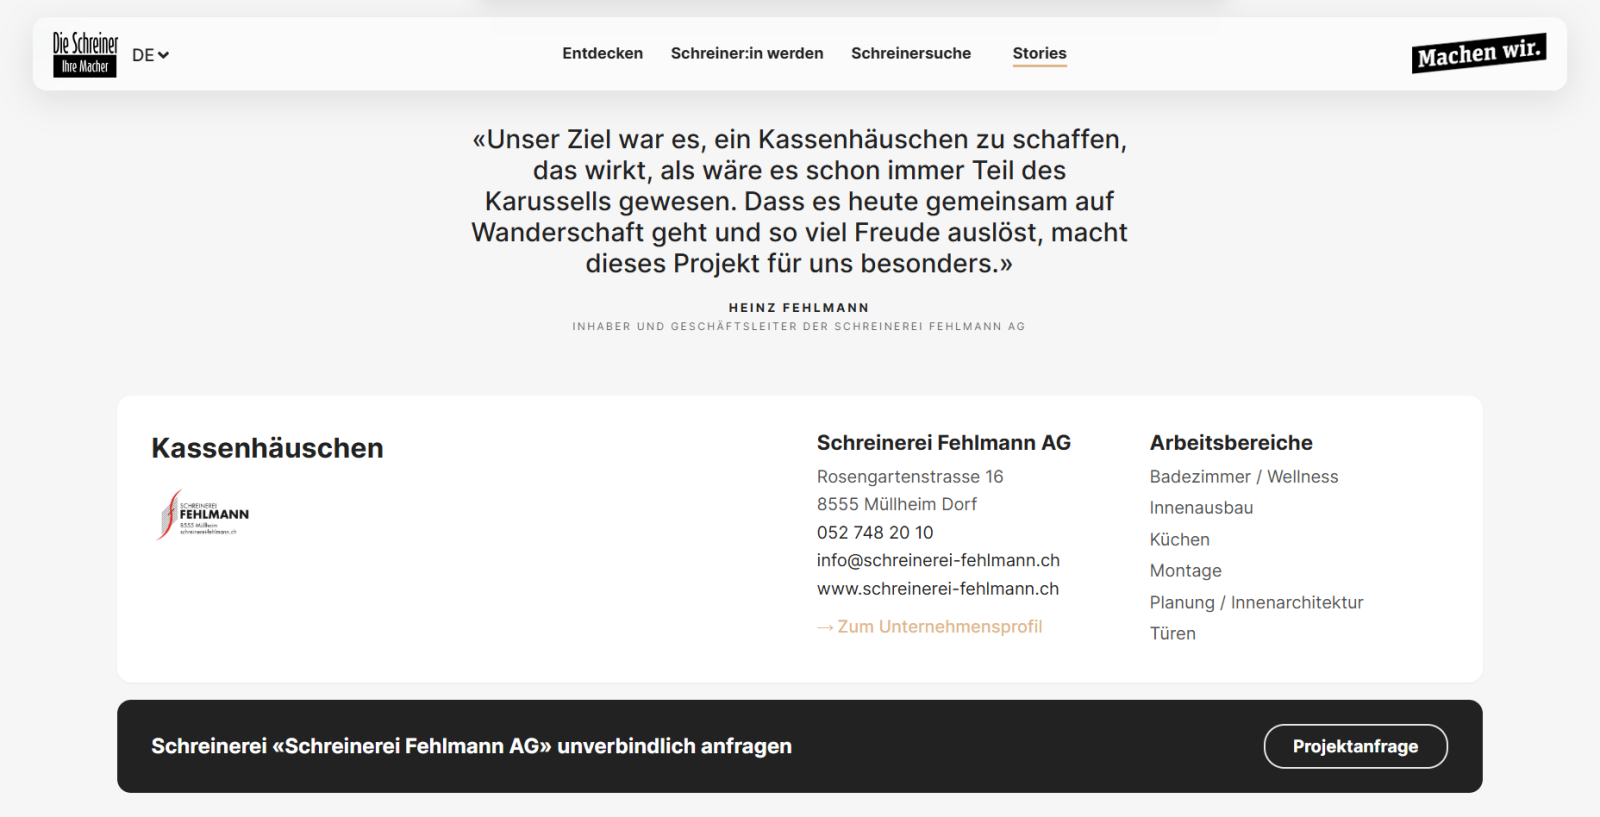
Task: Open Zum Unternehmensprofil link
Action: (x=930, y=626)
